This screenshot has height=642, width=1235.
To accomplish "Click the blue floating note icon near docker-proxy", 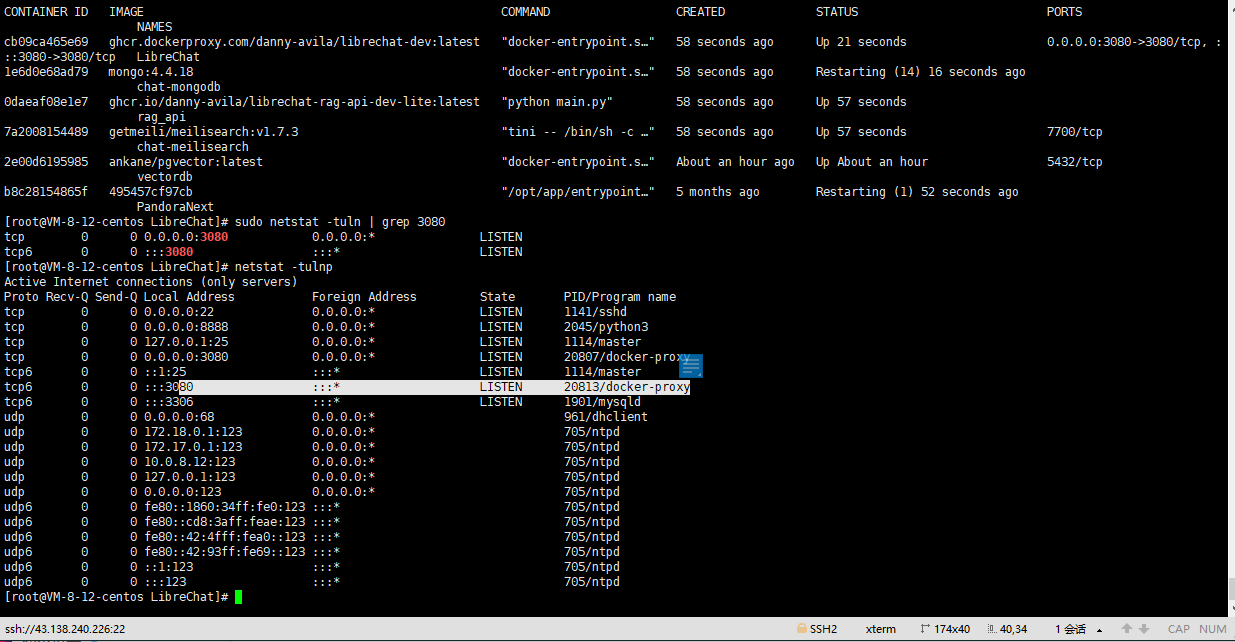I will coord(692,366).
